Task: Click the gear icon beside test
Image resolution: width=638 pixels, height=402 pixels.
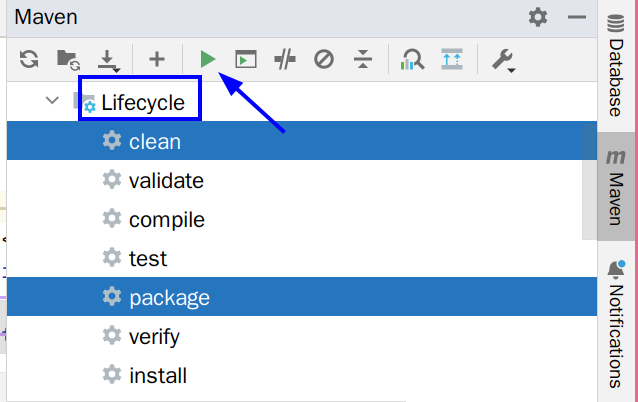Action: pyautogui.click(x=112, y=258)
